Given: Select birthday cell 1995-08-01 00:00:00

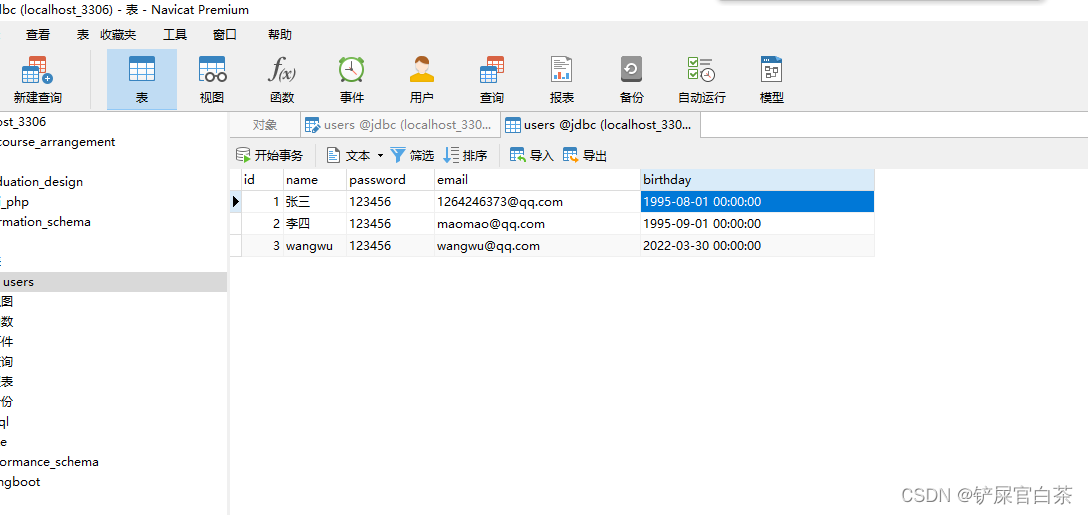Looking at the screenshot, I should point(758,202).
